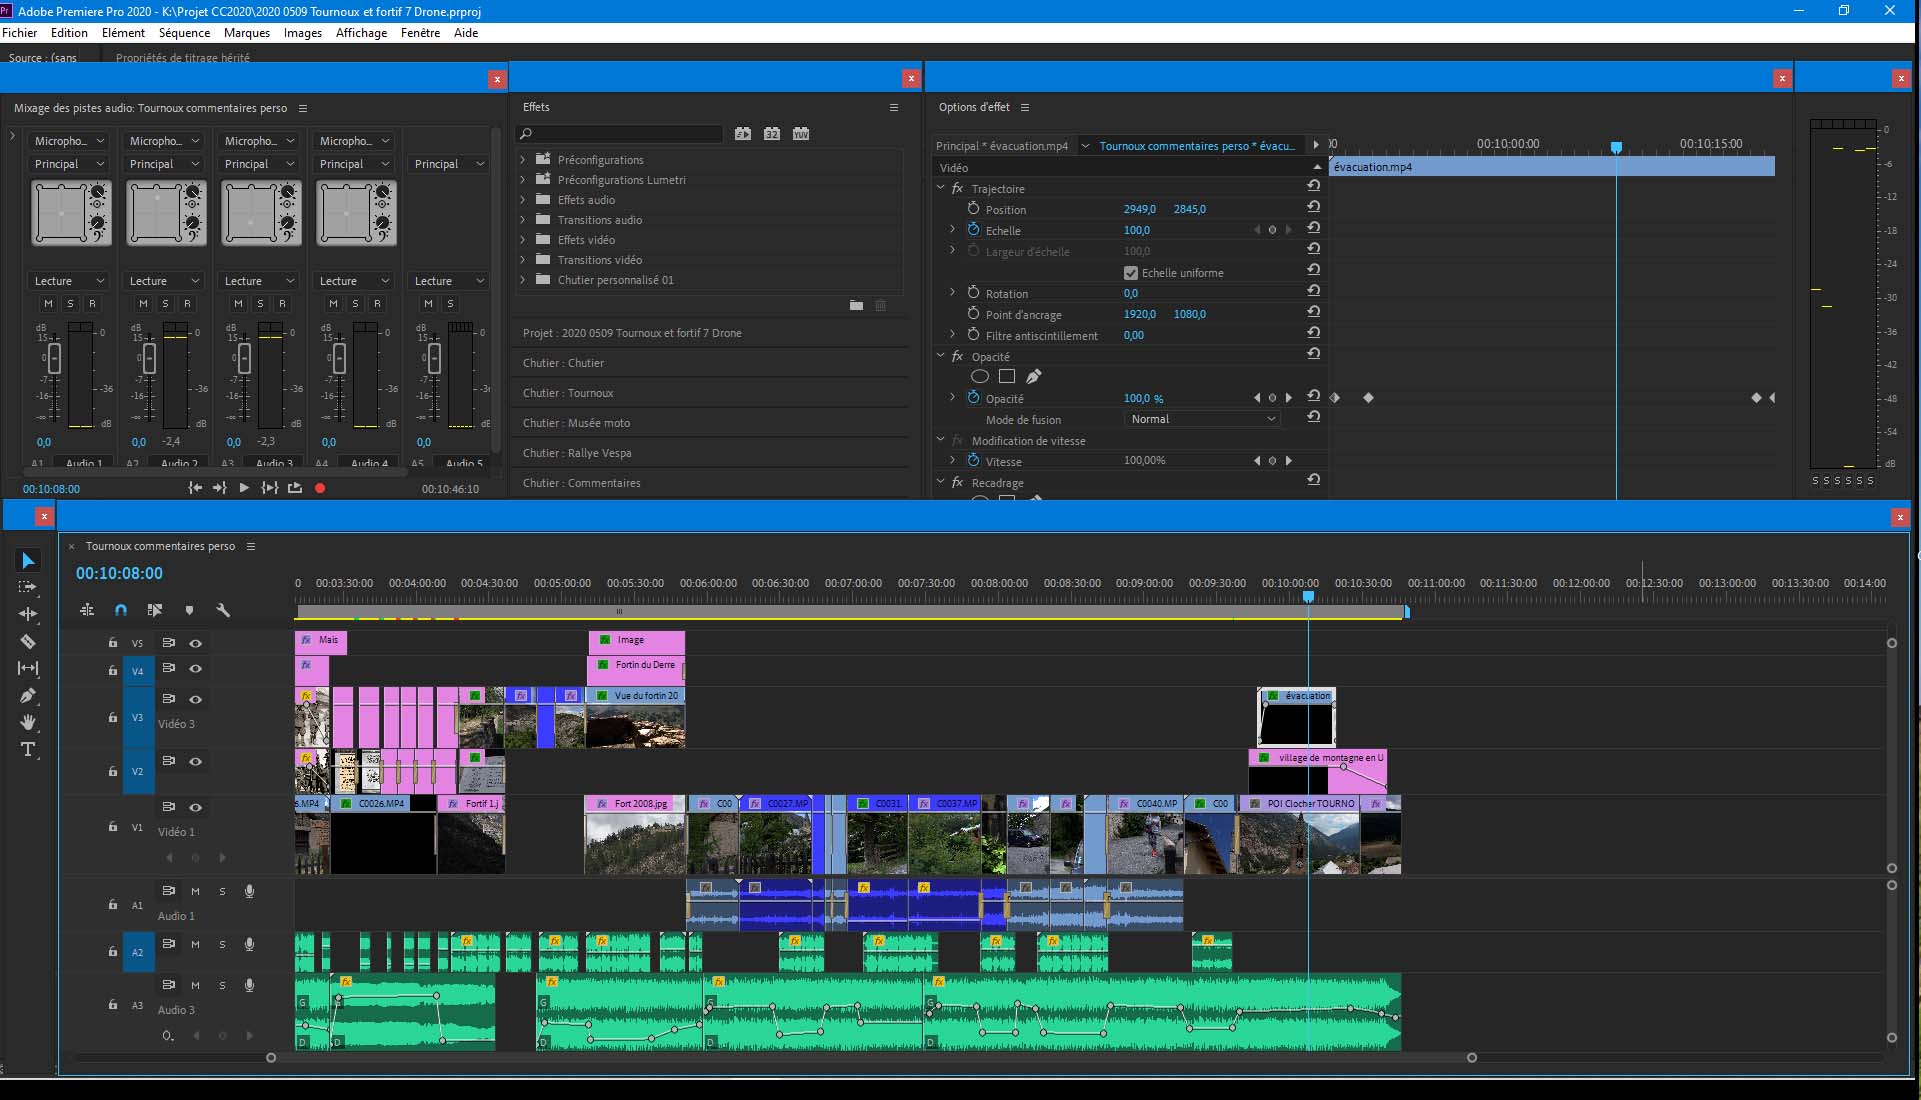
Task: Expand the Transitions vidéo folder
Action: 522,260
